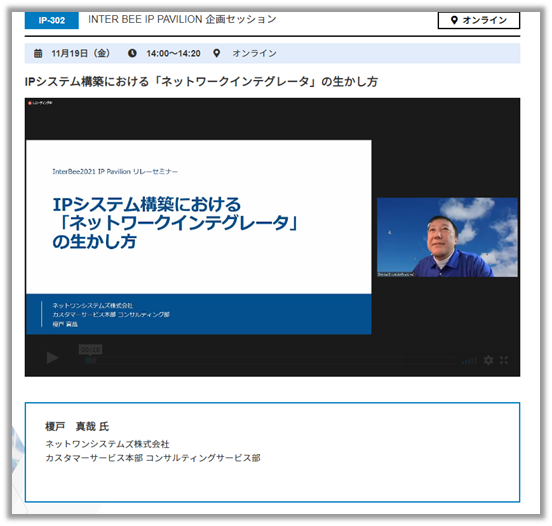Open video settings gear

[x=488, y=360]
